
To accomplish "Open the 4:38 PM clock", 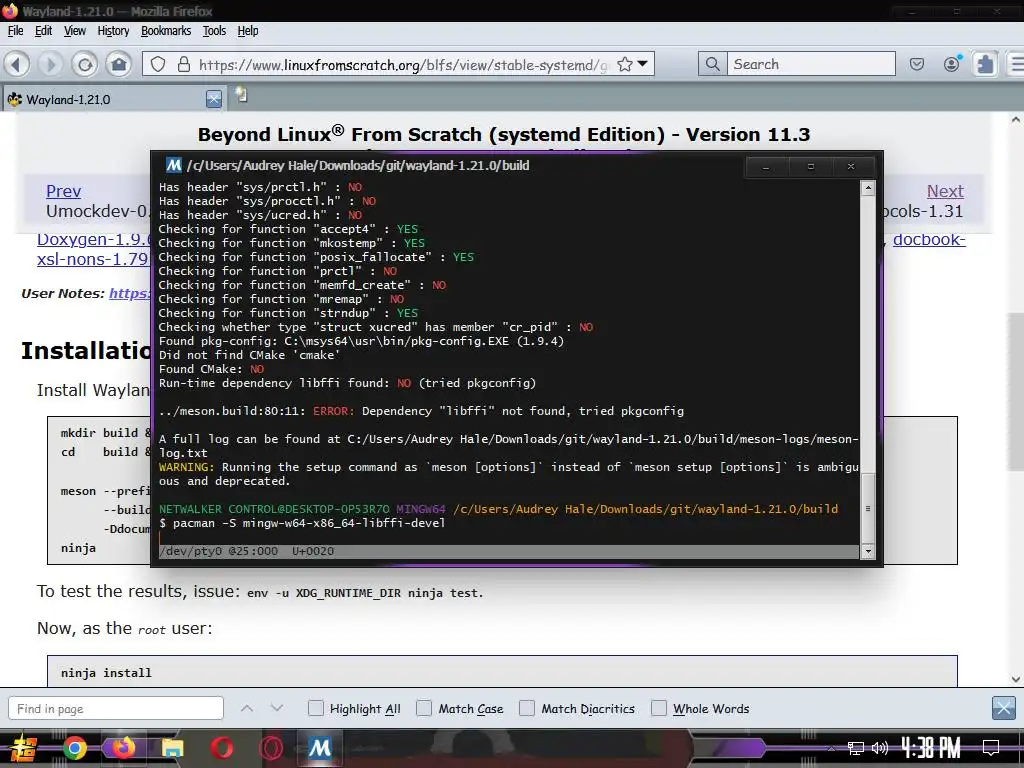I will pyautogui.click(x=931, y=747).
